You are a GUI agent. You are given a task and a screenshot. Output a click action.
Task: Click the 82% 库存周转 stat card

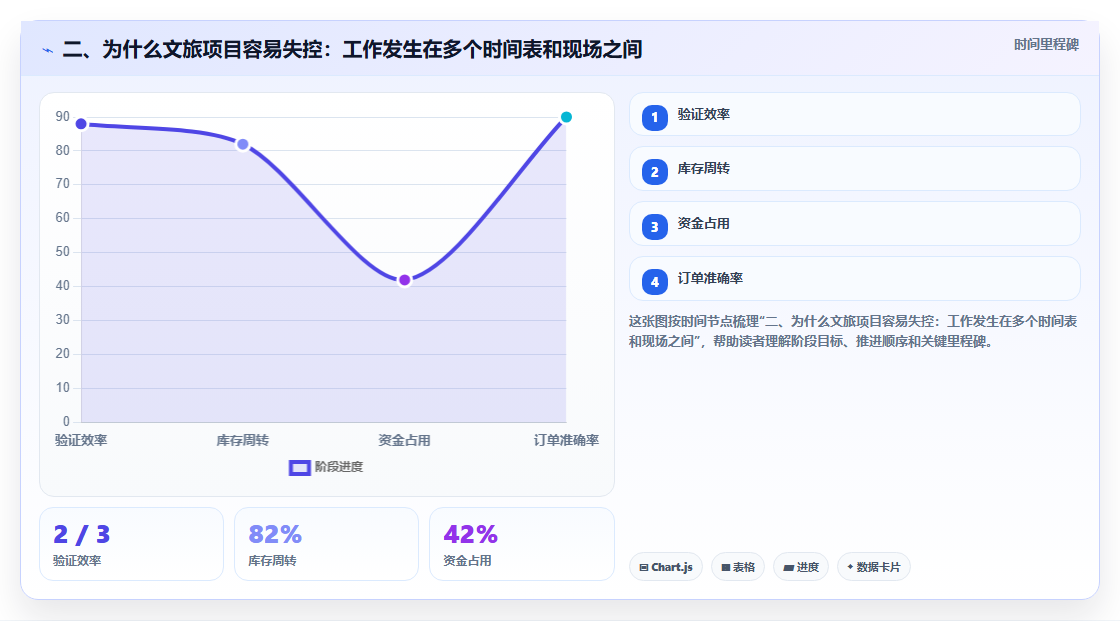[x=326, y=544]
